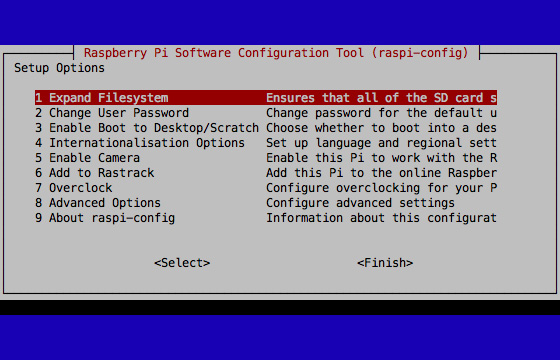Click 'Configure advanced settings' description

360,203
